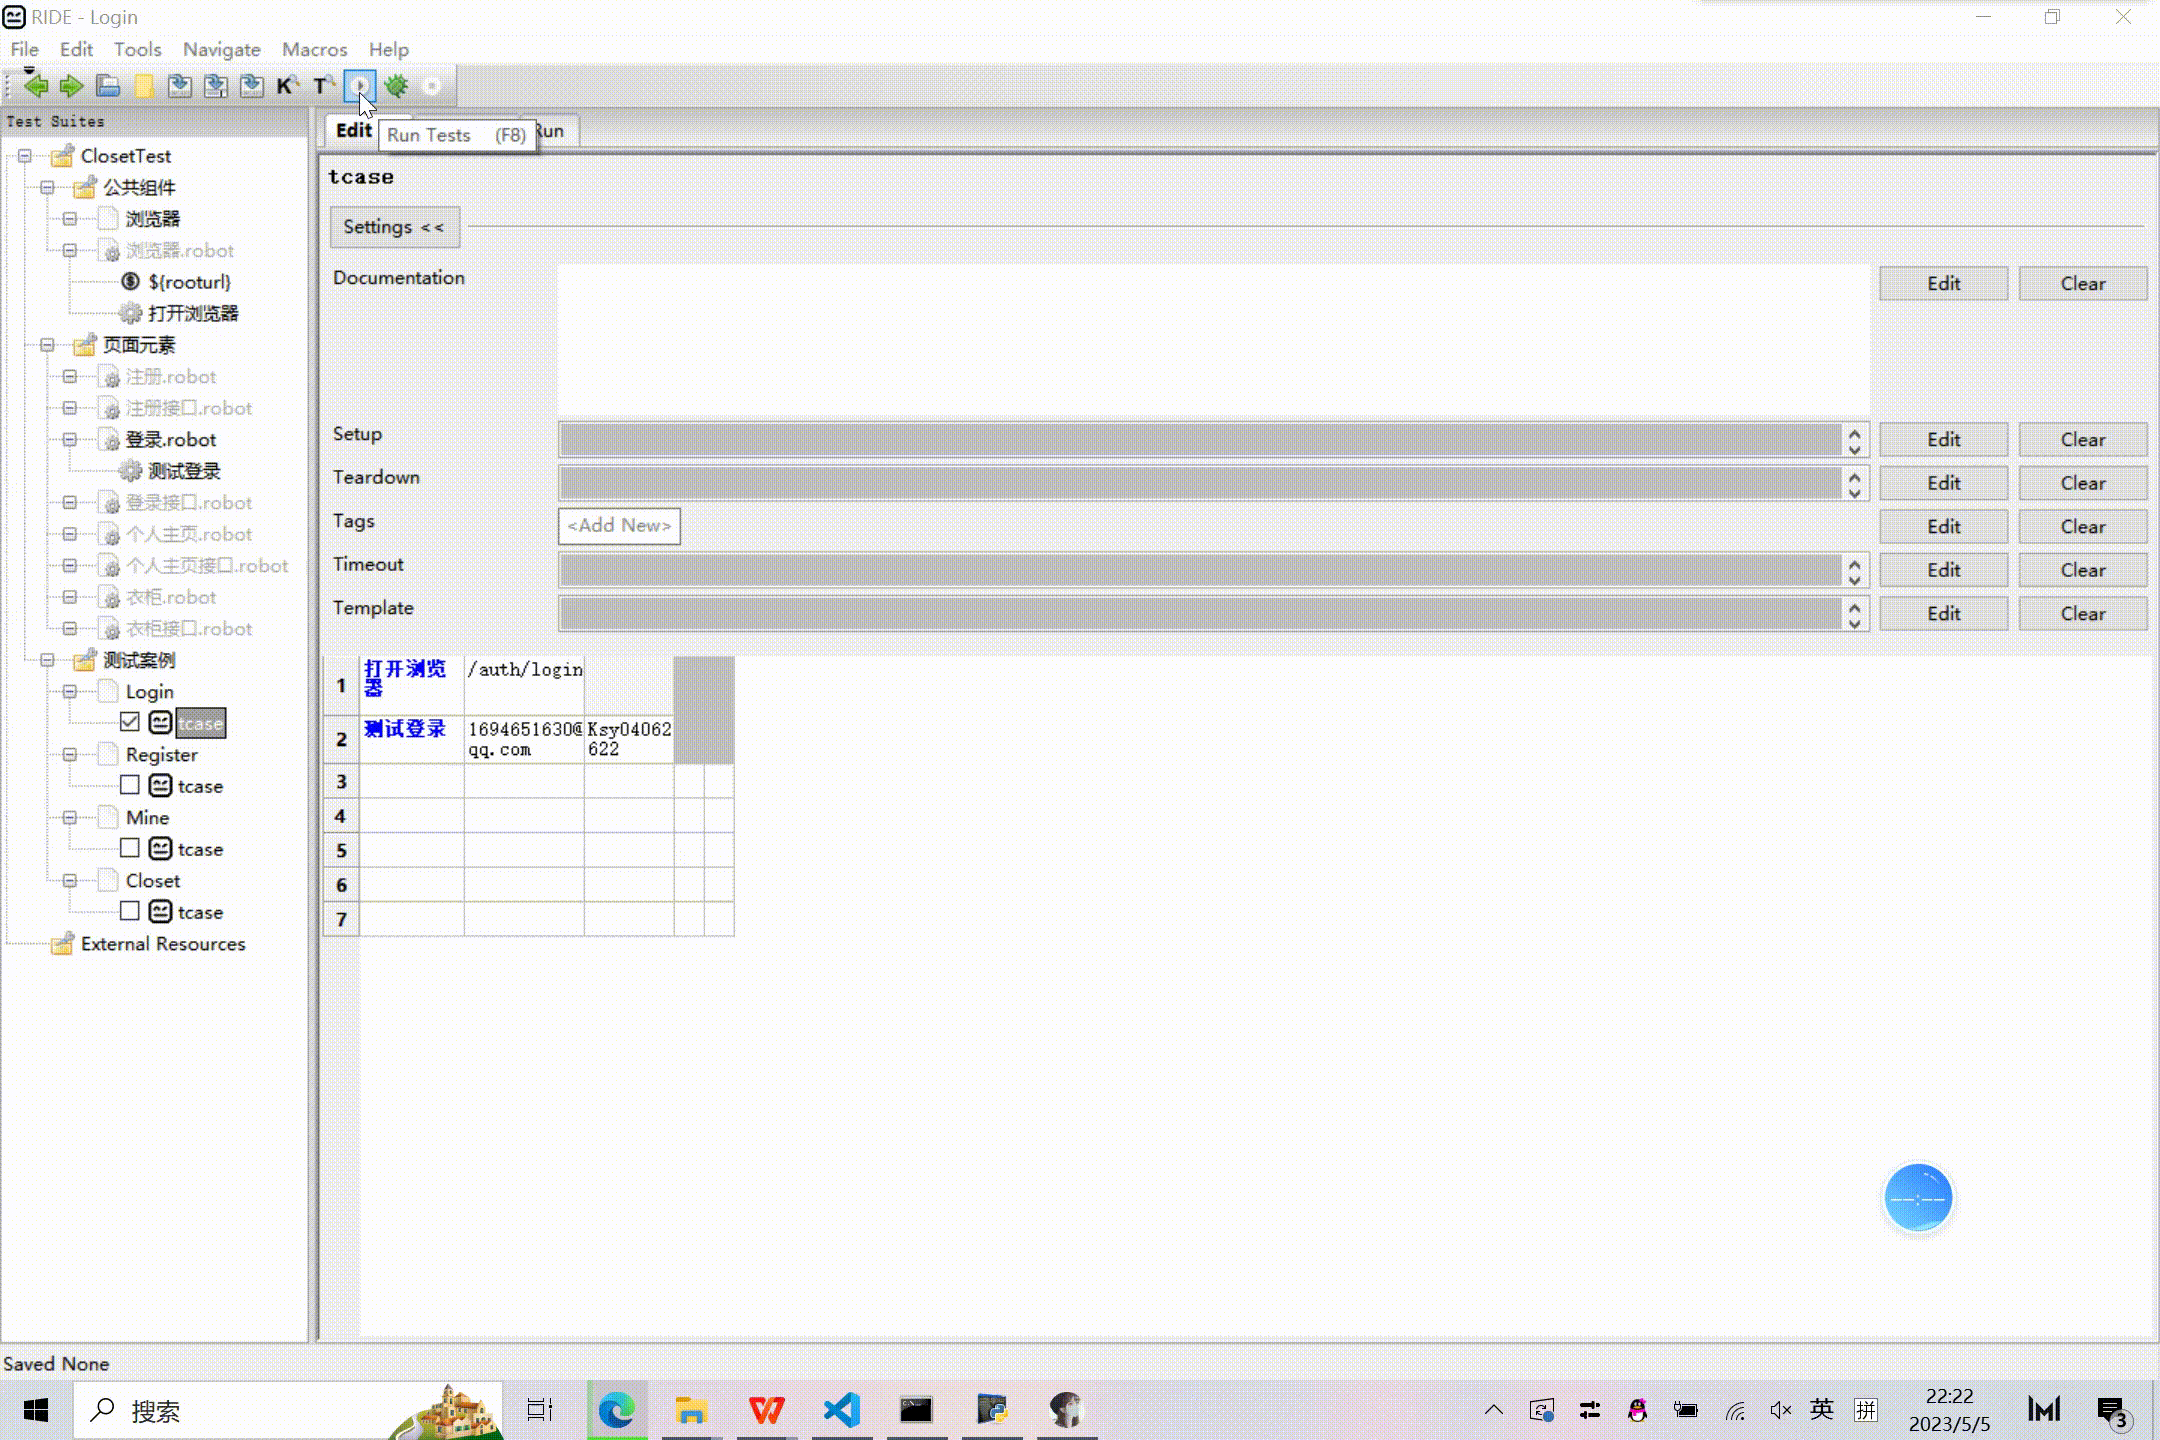2160x1440 pixels.
Task: Select the ${rooturl} variable icon
Action: pyautogui.click(x=130, y=282)
